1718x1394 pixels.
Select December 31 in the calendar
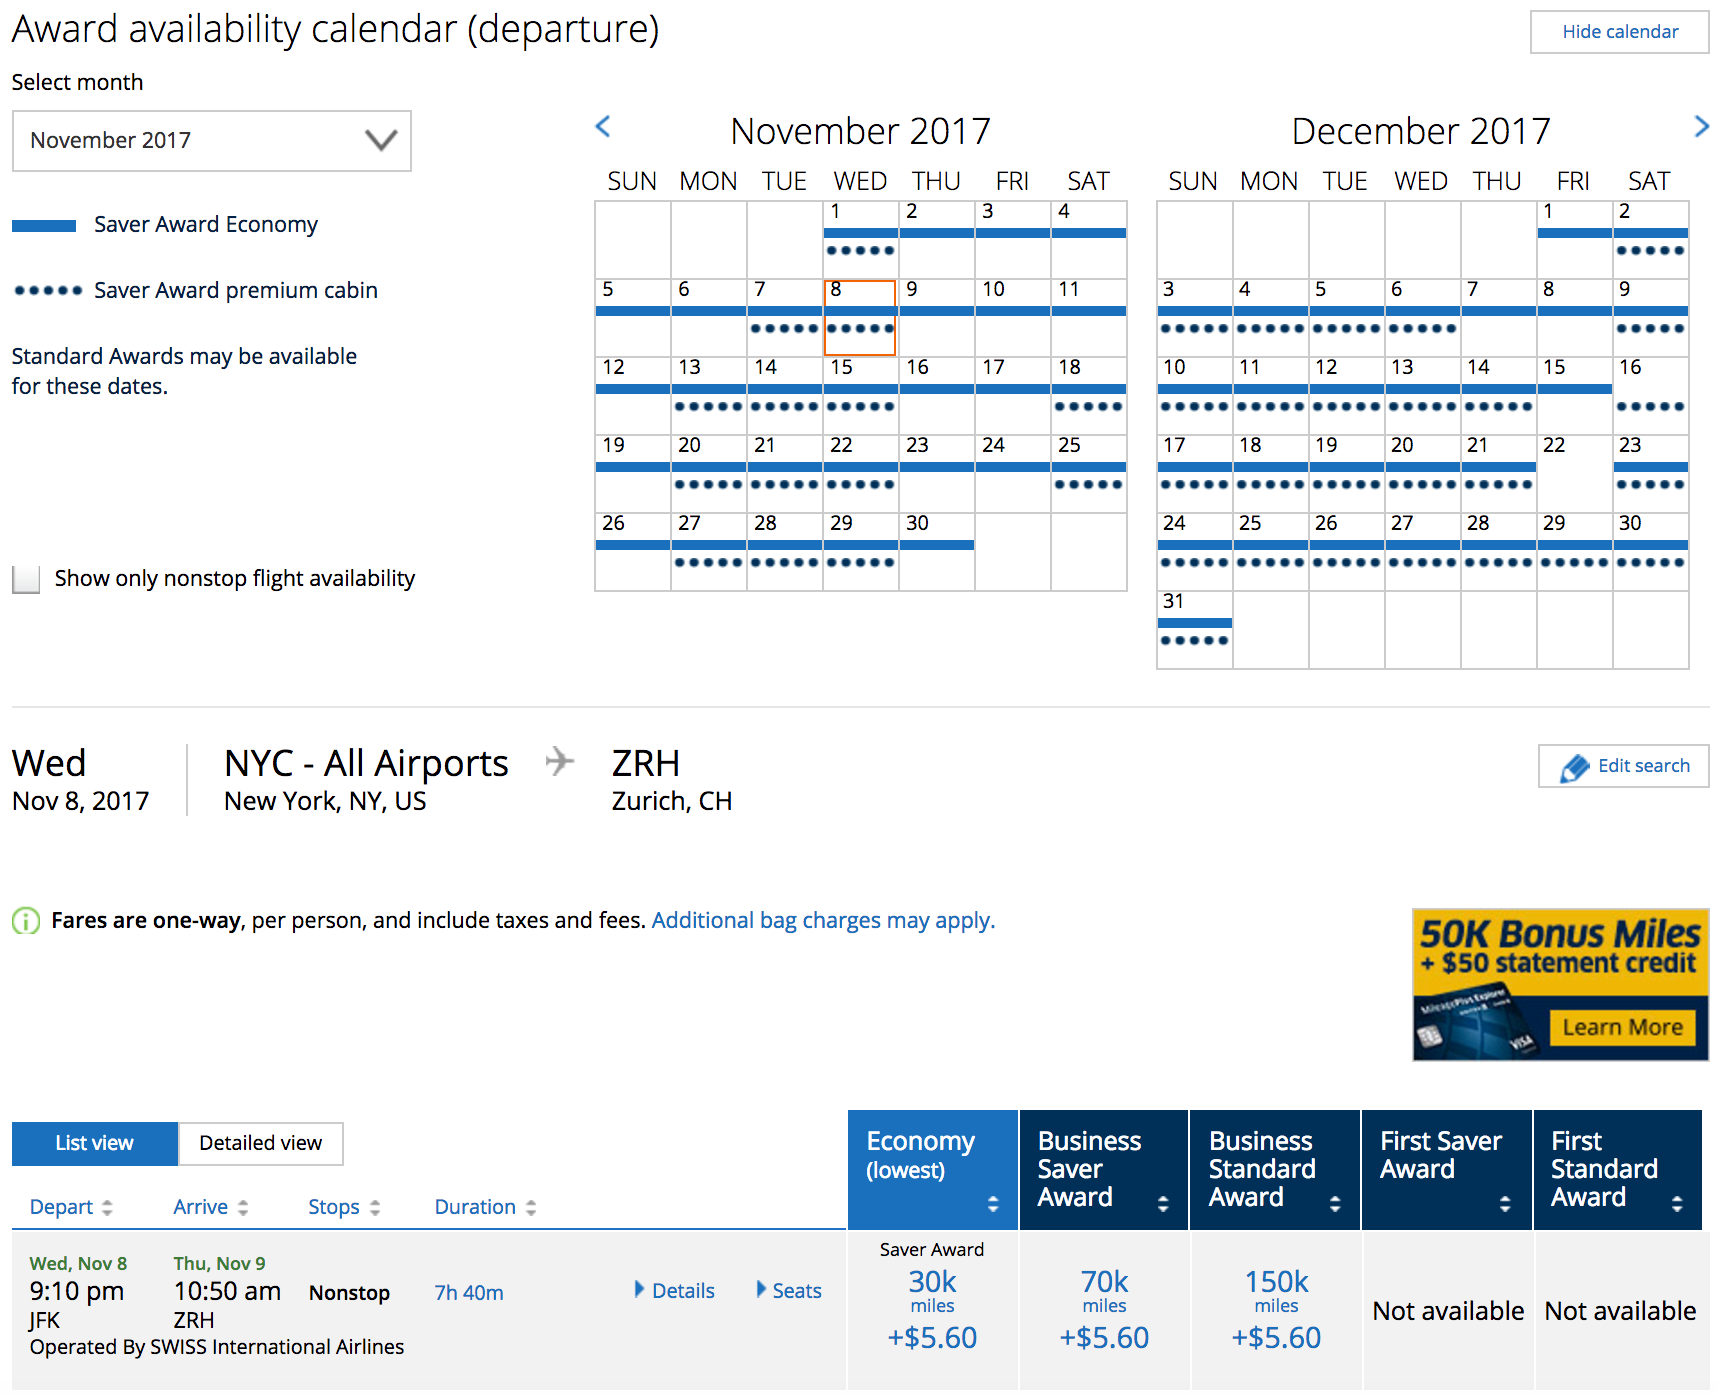[x=1194, y=630]
